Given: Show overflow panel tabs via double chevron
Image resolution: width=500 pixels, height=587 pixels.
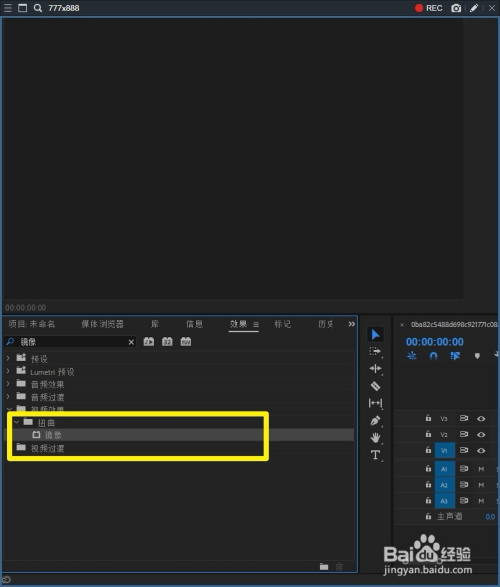Looking at the screenshot, I should coord(351,324).
